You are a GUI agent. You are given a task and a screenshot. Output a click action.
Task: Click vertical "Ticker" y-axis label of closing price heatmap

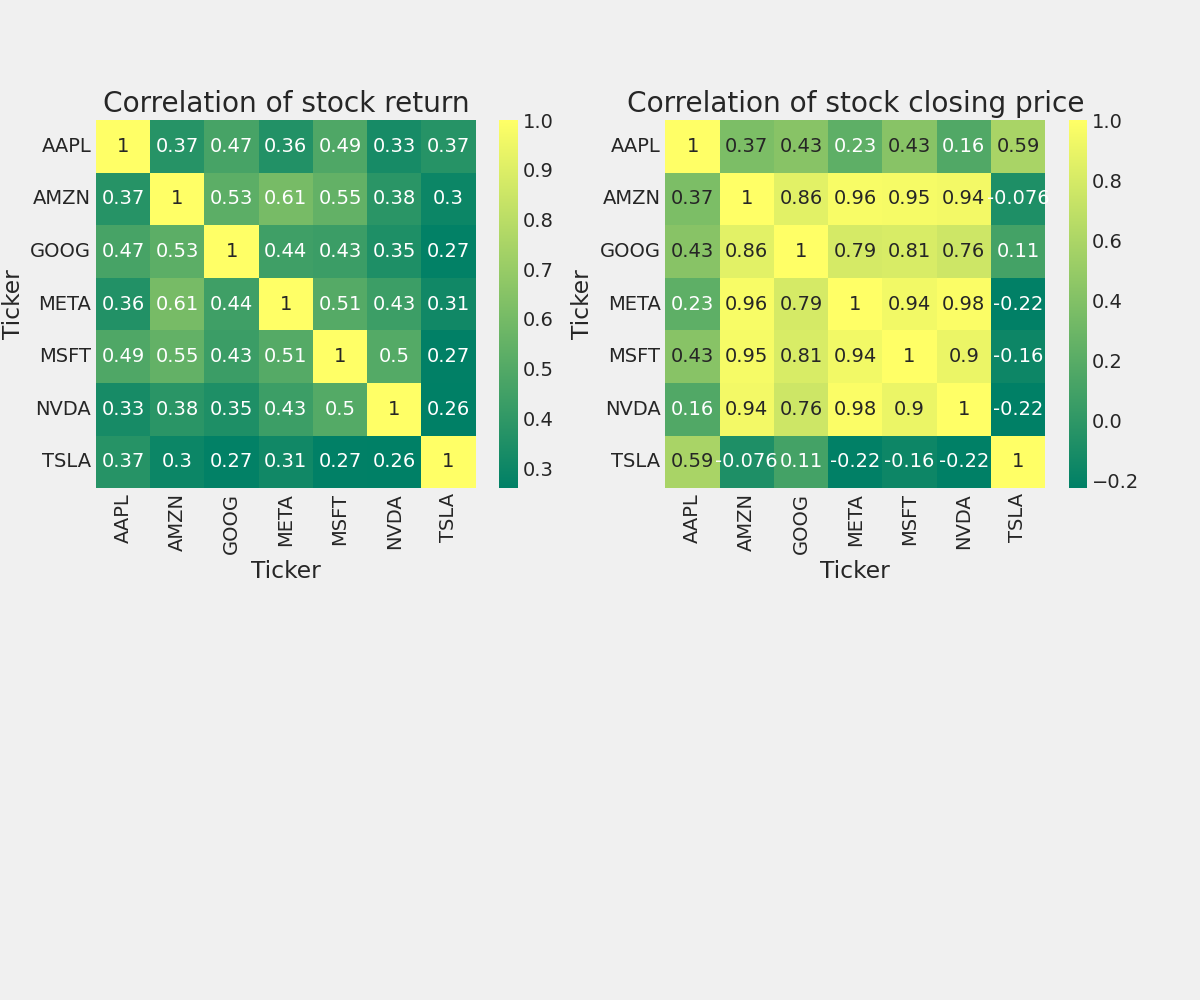pos(581,304)
